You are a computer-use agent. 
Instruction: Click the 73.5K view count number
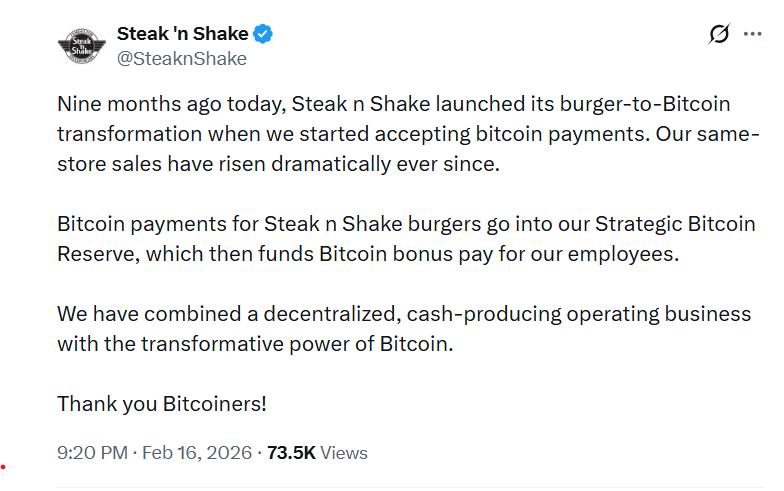pos(291,453)
